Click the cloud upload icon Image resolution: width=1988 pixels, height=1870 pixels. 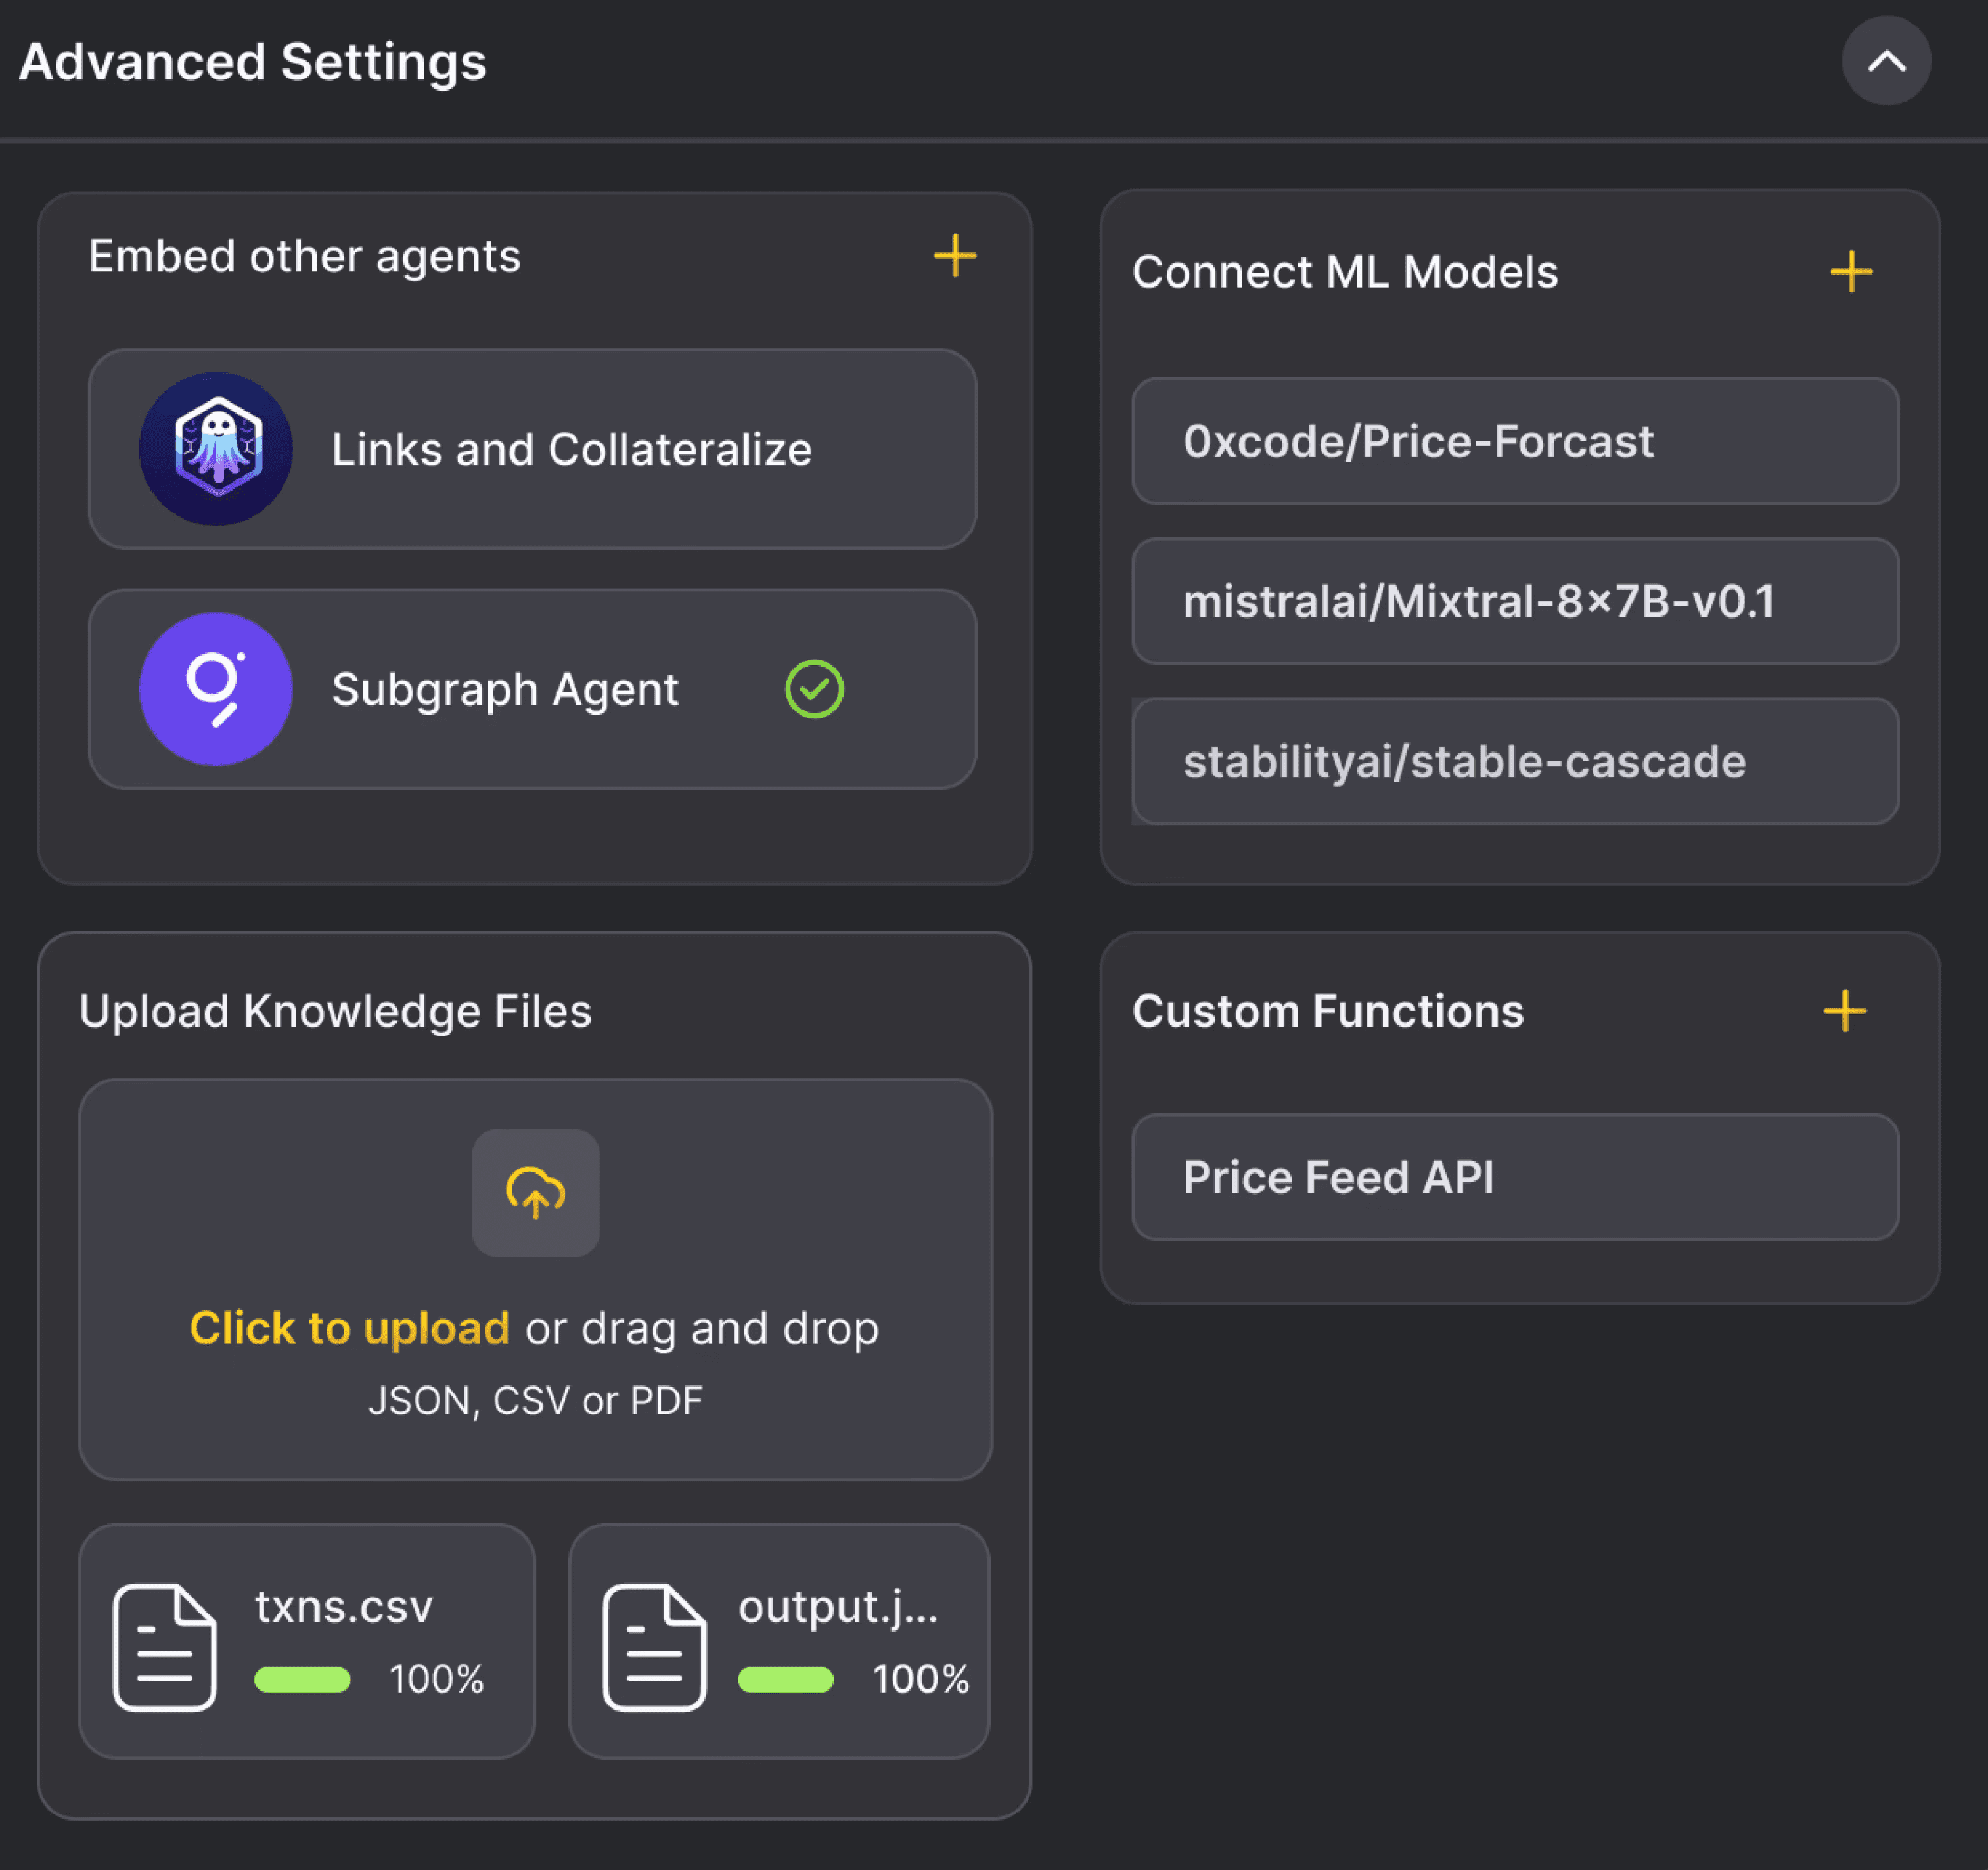536,1192
